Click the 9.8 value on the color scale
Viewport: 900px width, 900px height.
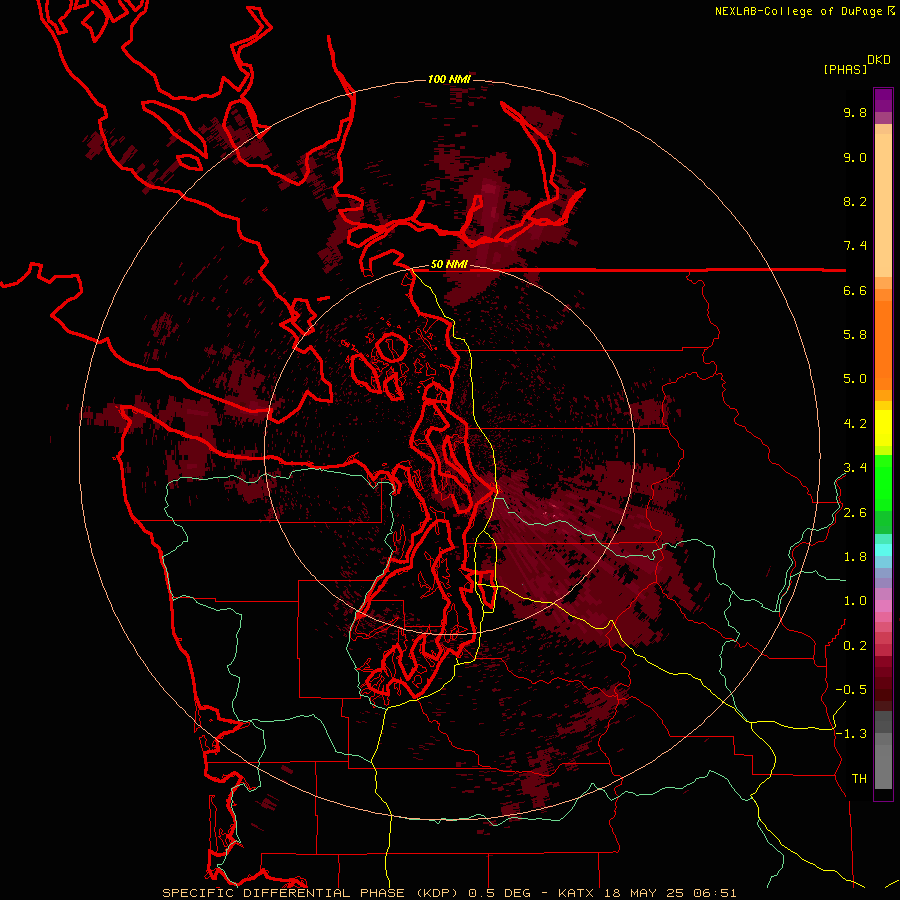tap(855, 112)
